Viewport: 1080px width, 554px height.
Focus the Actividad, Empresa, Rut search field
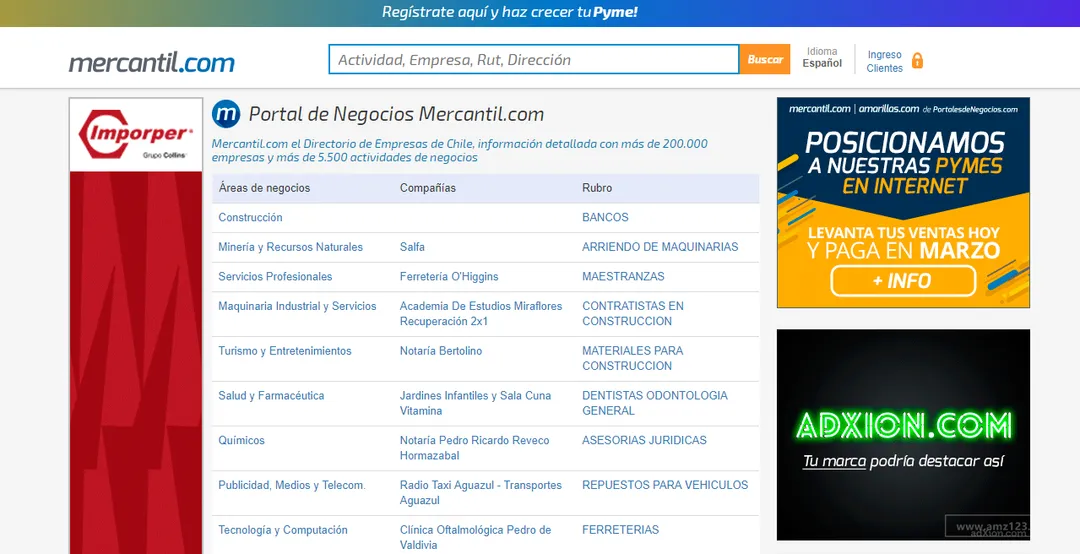534,59
